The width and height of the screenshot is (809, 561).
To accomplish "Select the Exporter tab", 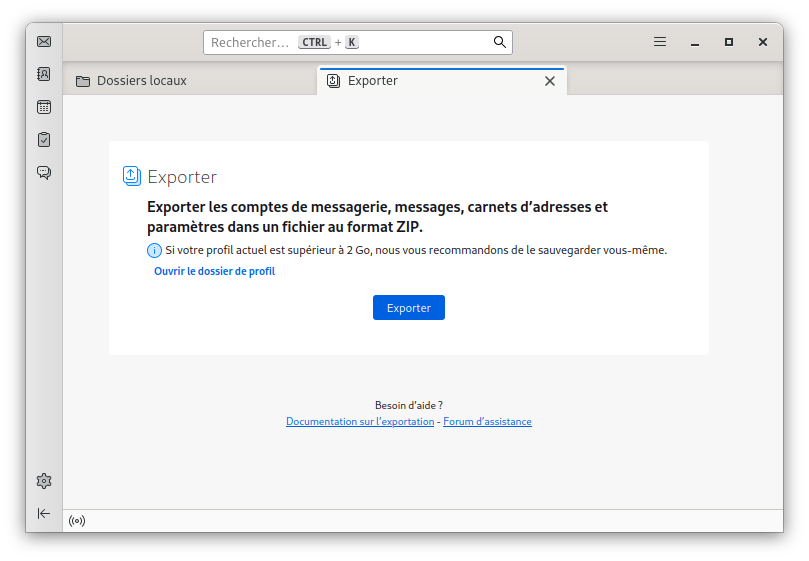I will point(442,81).
